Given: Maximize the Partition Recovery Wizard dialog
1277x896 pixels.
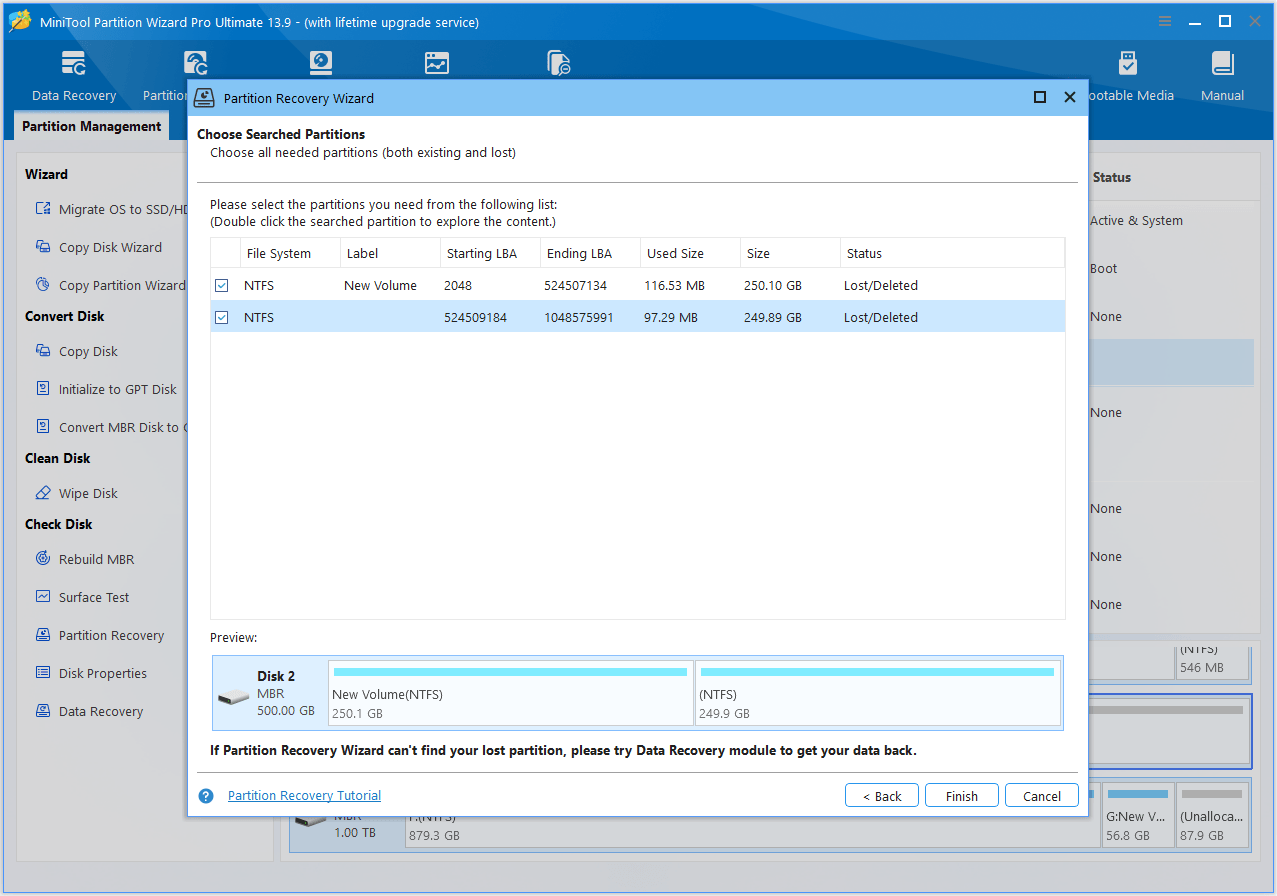Looking at the screenshot, I should 1040,97.
